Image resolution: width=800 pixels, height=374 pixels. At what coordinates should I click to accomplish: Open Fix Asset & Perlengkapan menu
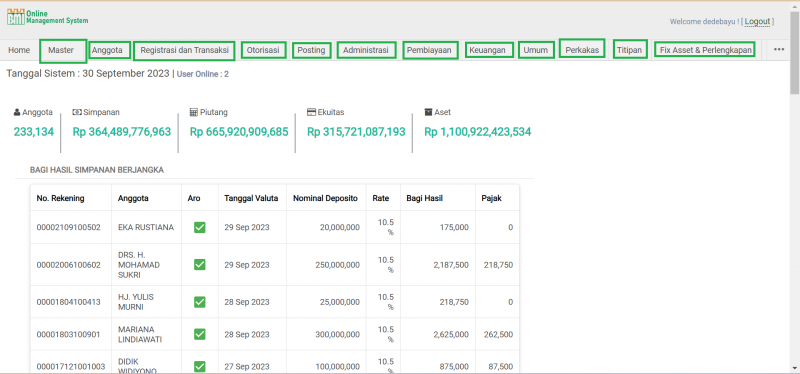(705, 50)
